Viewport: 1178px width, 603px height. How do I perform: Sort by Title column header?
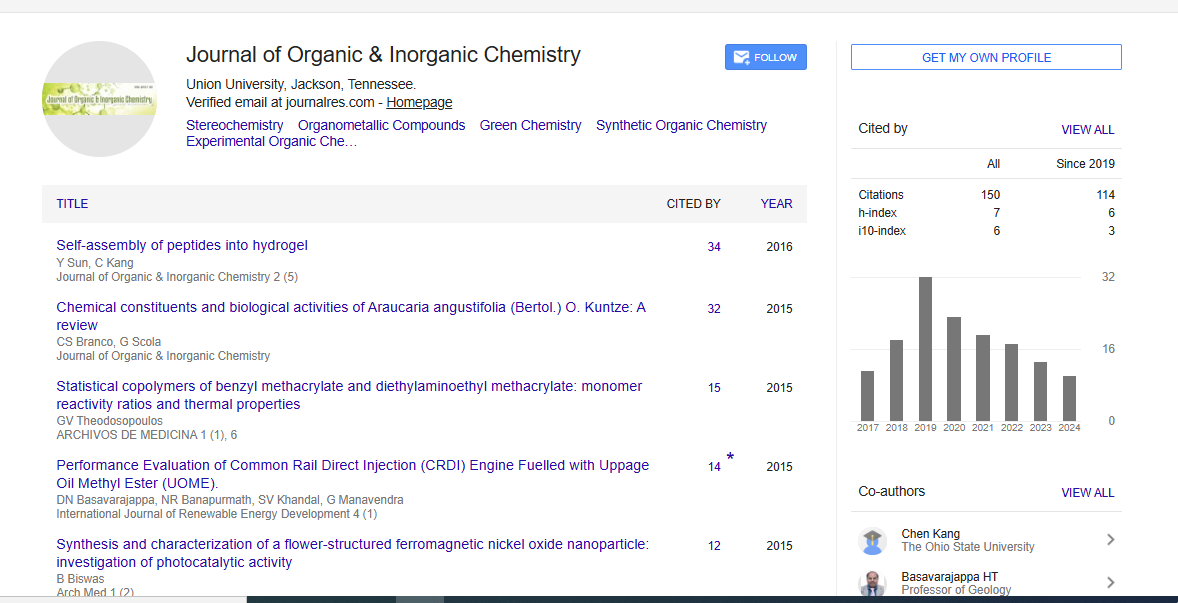(72, 204)
